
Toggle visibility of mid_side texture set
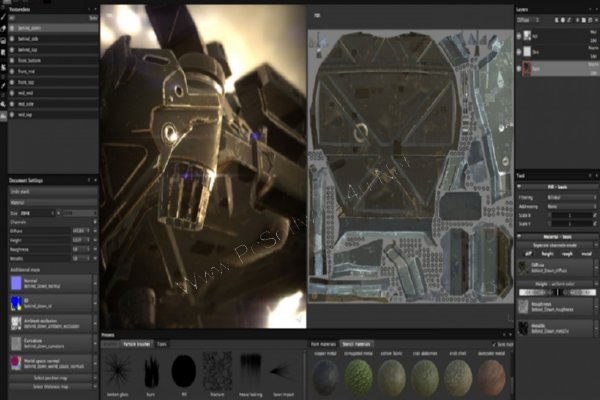(x=12, y=104)
